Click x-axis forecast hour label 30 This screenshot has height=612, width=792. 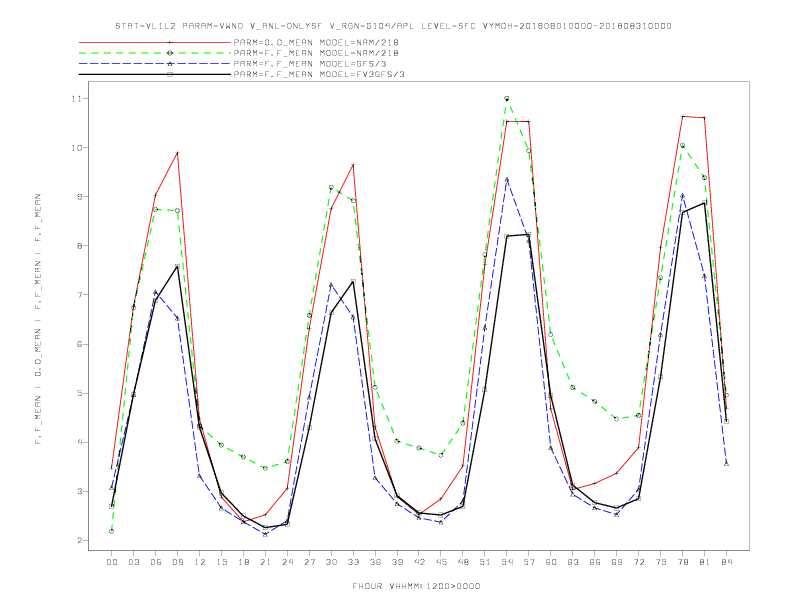coord(331,562)
